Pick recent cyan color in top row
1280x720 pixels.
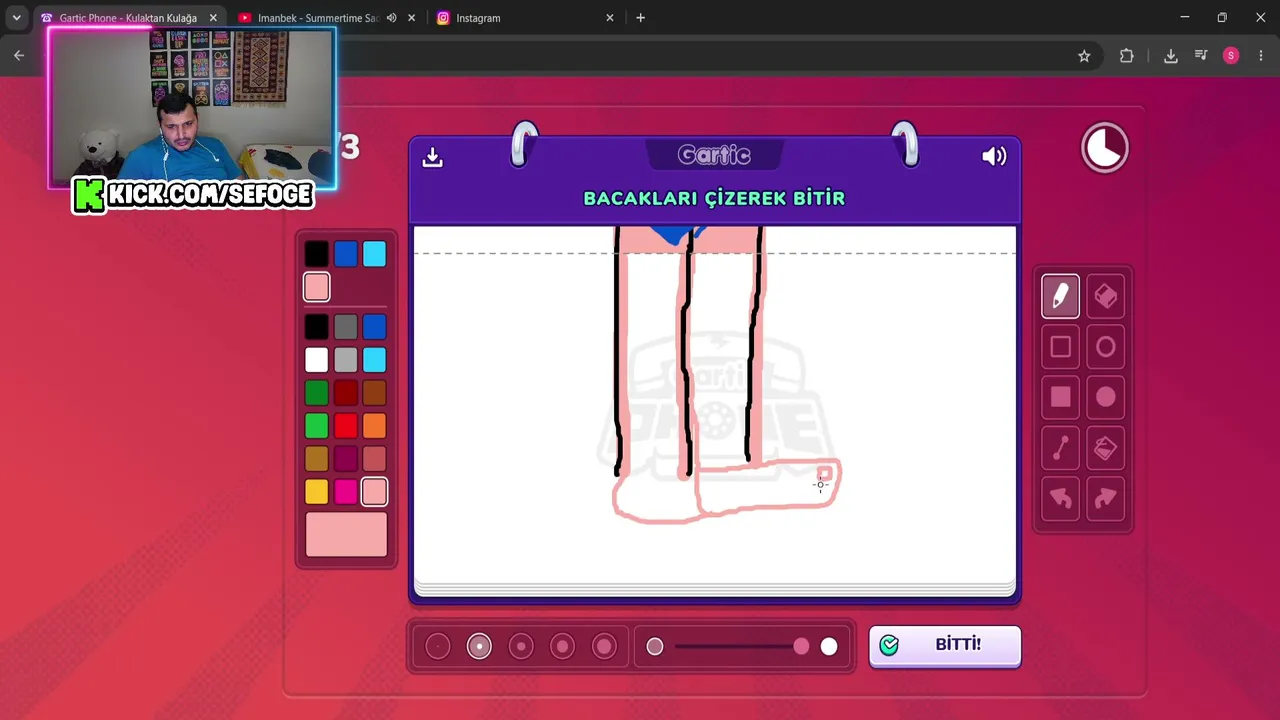[x=374, y=254]
